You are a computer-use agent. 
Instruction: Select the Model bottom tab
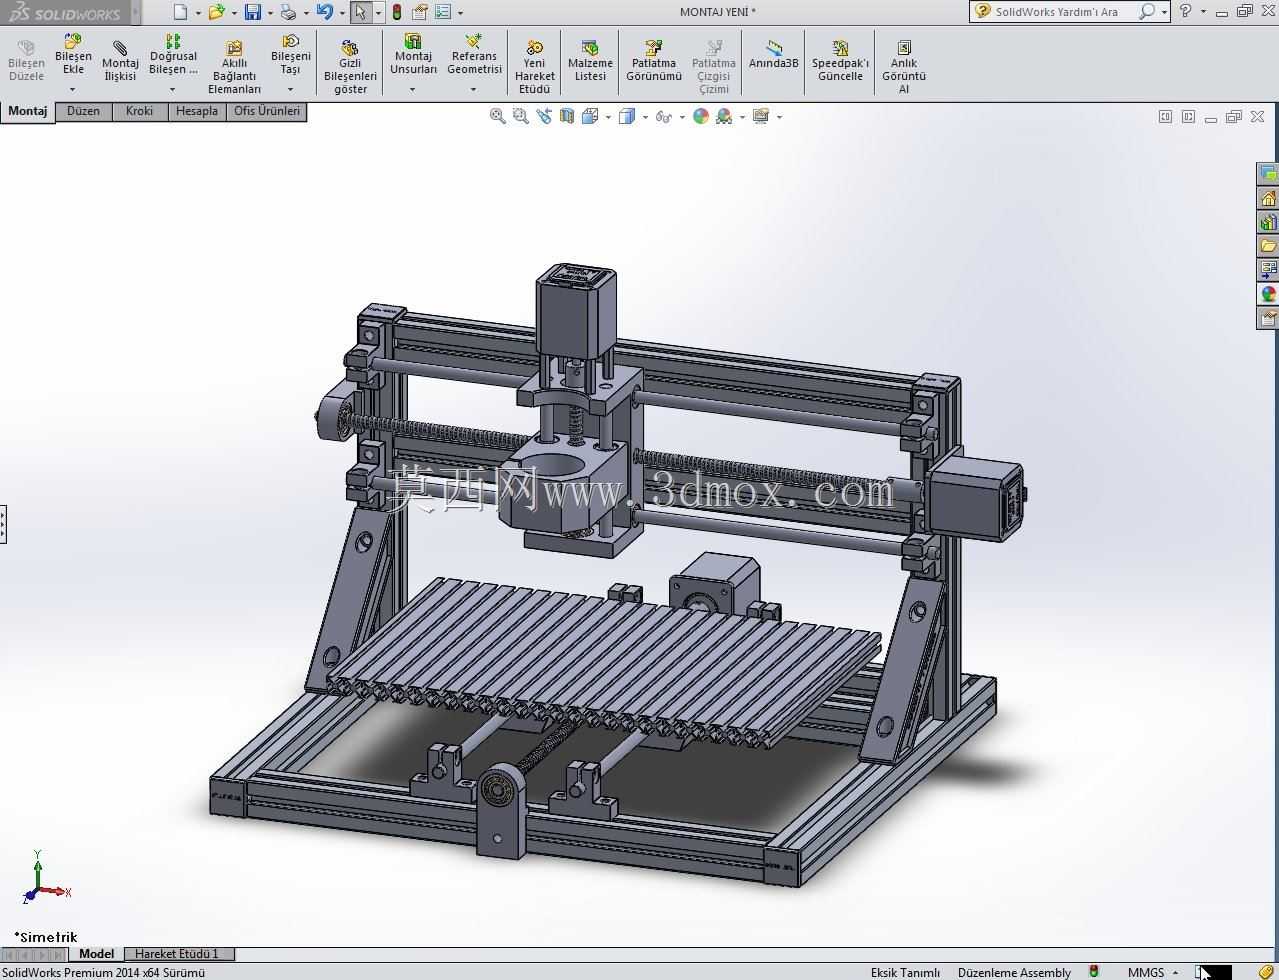[x=97, y=954]
